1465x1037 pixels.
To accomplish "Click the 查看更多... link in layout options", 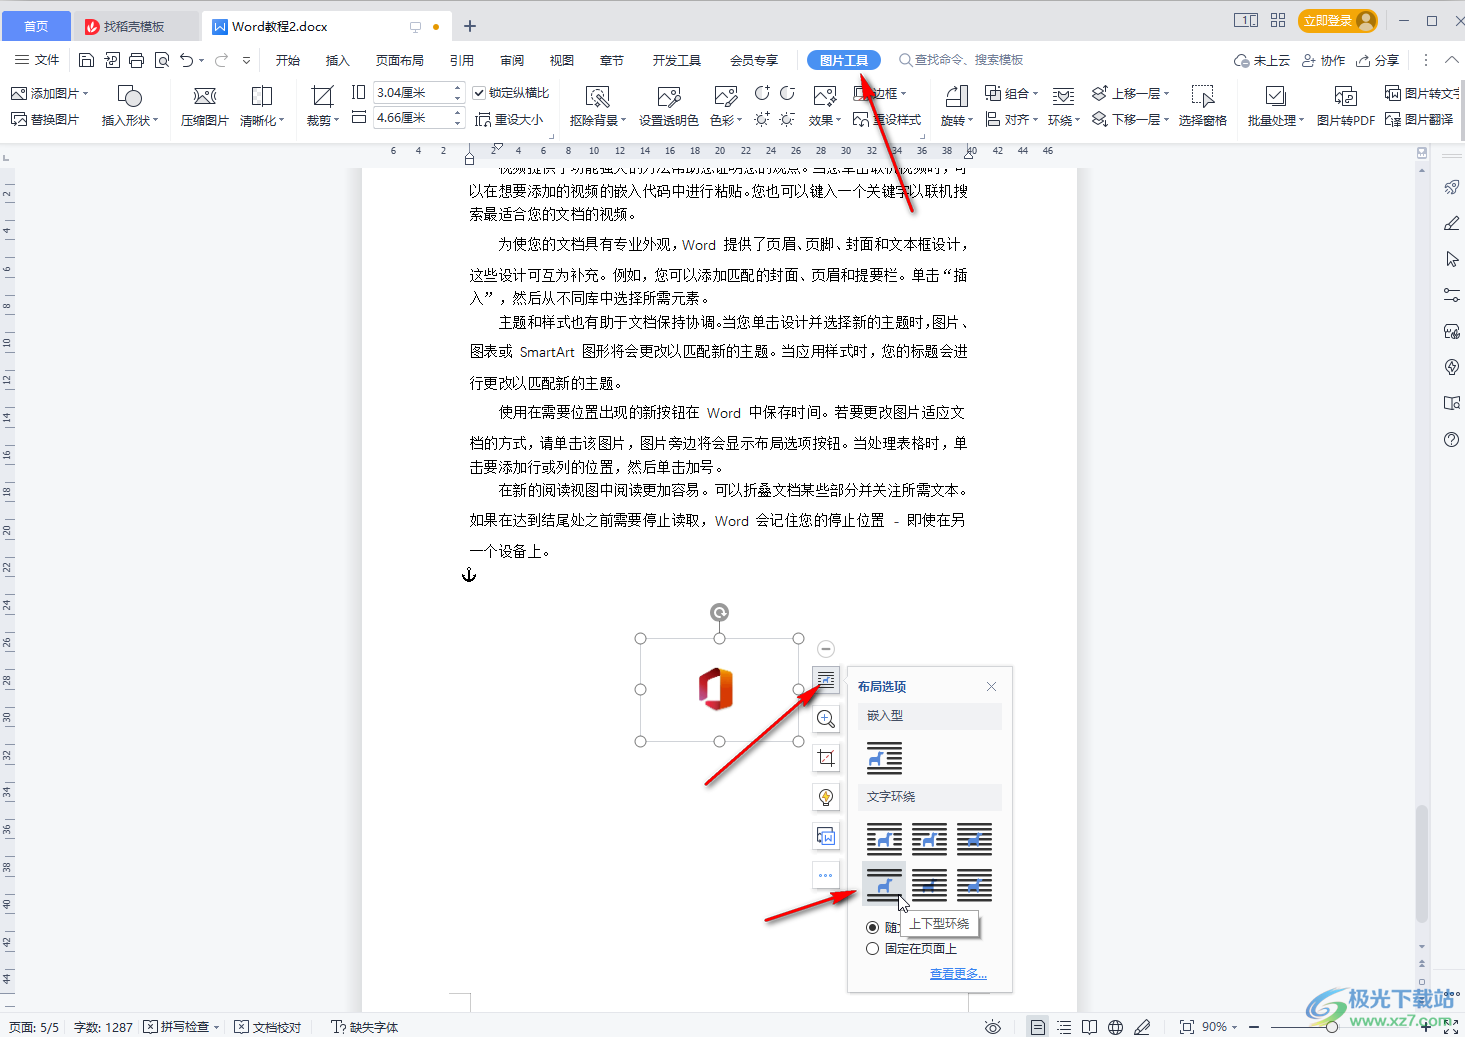I will pyautogui.click(x=958, y=973).
